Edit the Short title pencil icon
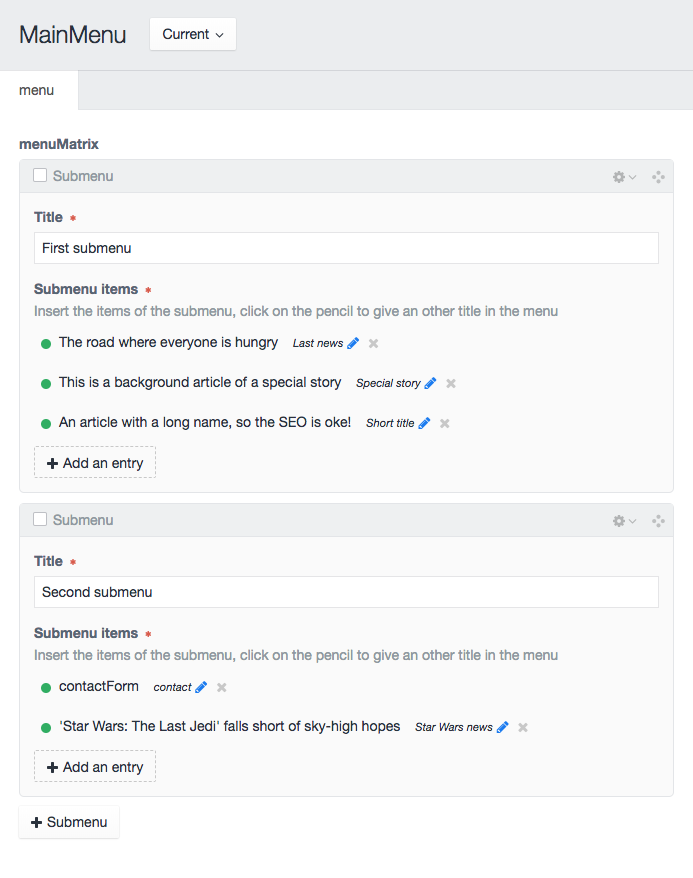Screen dimensions: 693x878 [x=424, y=423]
